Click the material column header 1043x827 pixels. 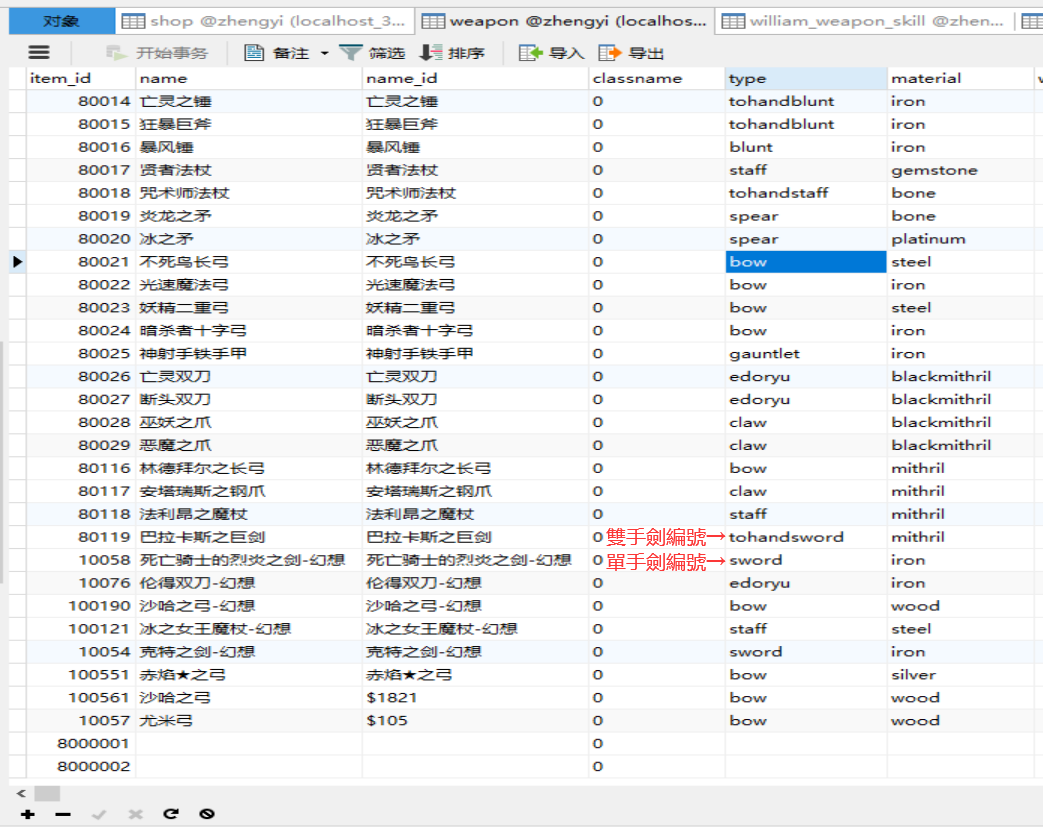[x=961, y=79]
